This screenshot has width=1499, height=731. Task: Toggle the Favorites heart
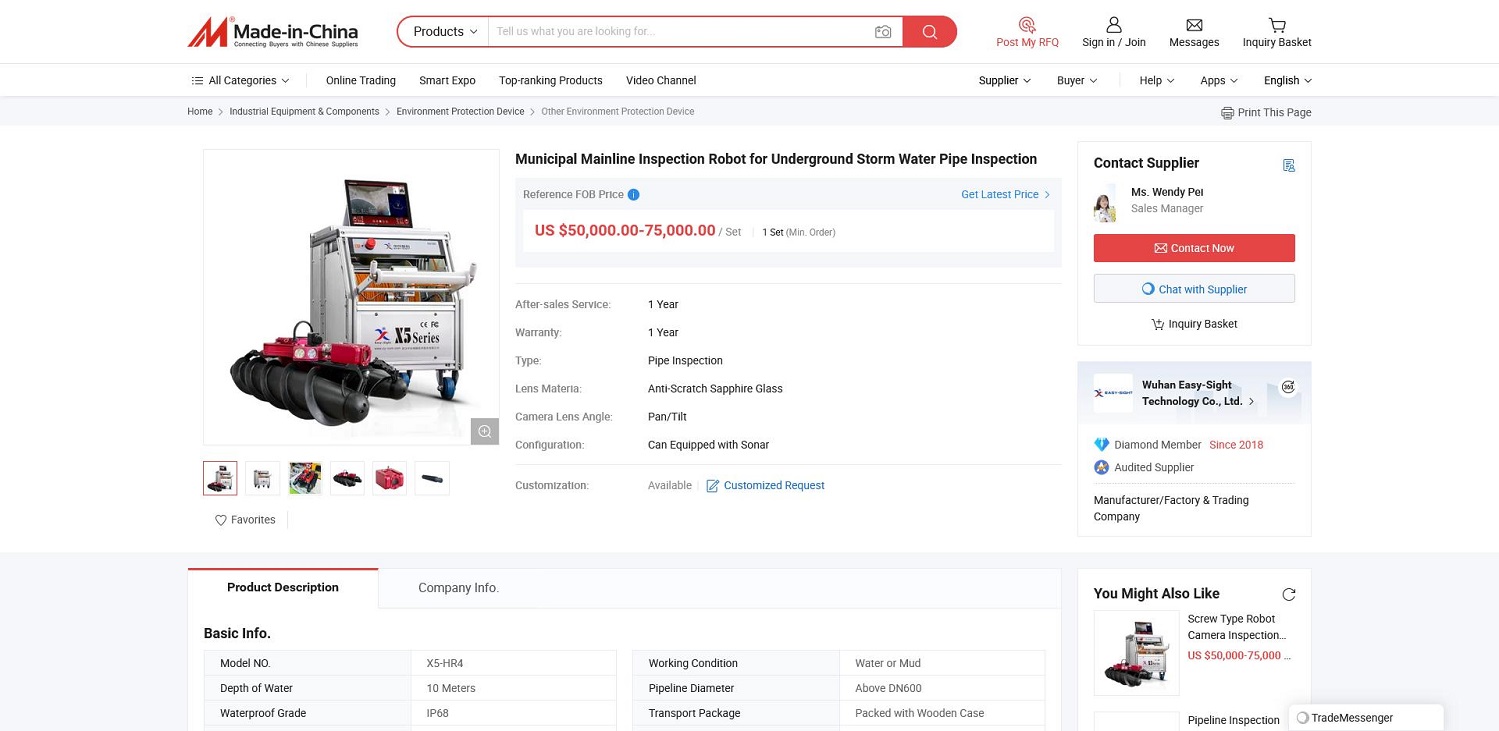(221, 520)
